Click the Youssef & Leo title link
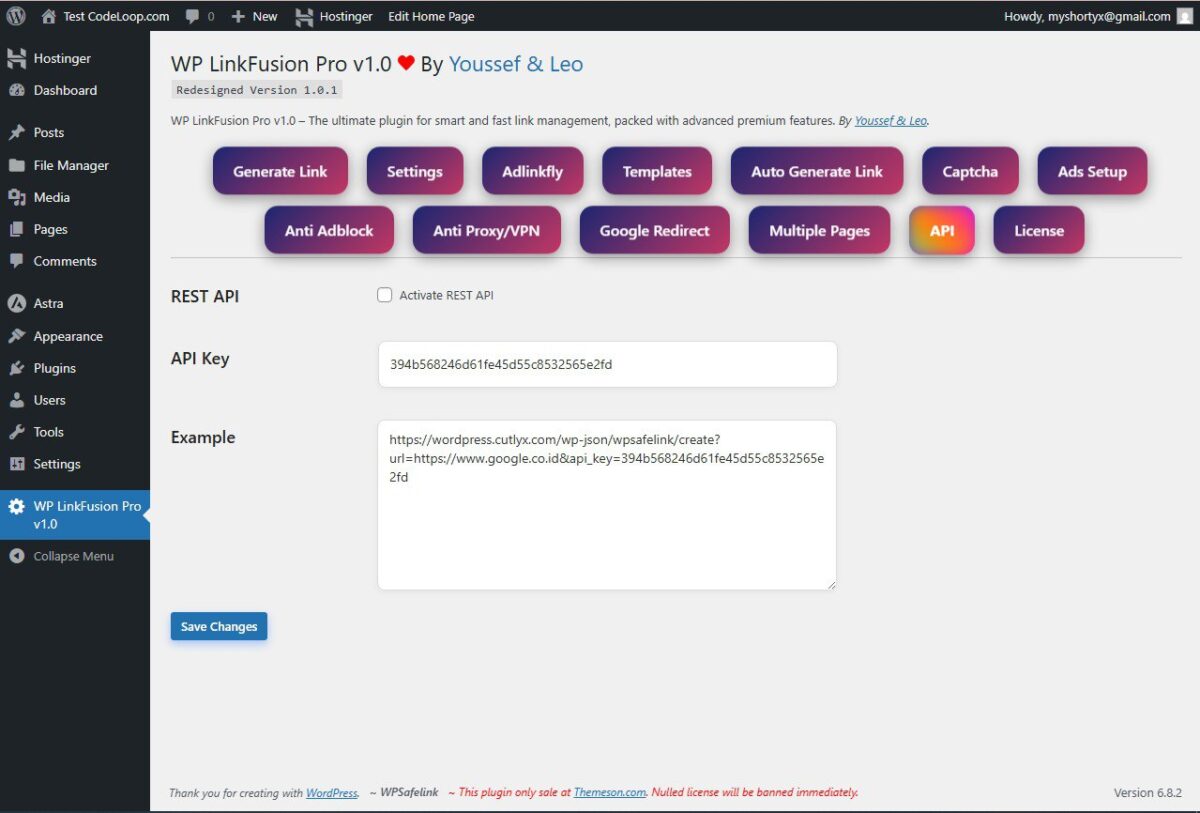The width and height of the screenshot is (1200, 813). (516, 64)
